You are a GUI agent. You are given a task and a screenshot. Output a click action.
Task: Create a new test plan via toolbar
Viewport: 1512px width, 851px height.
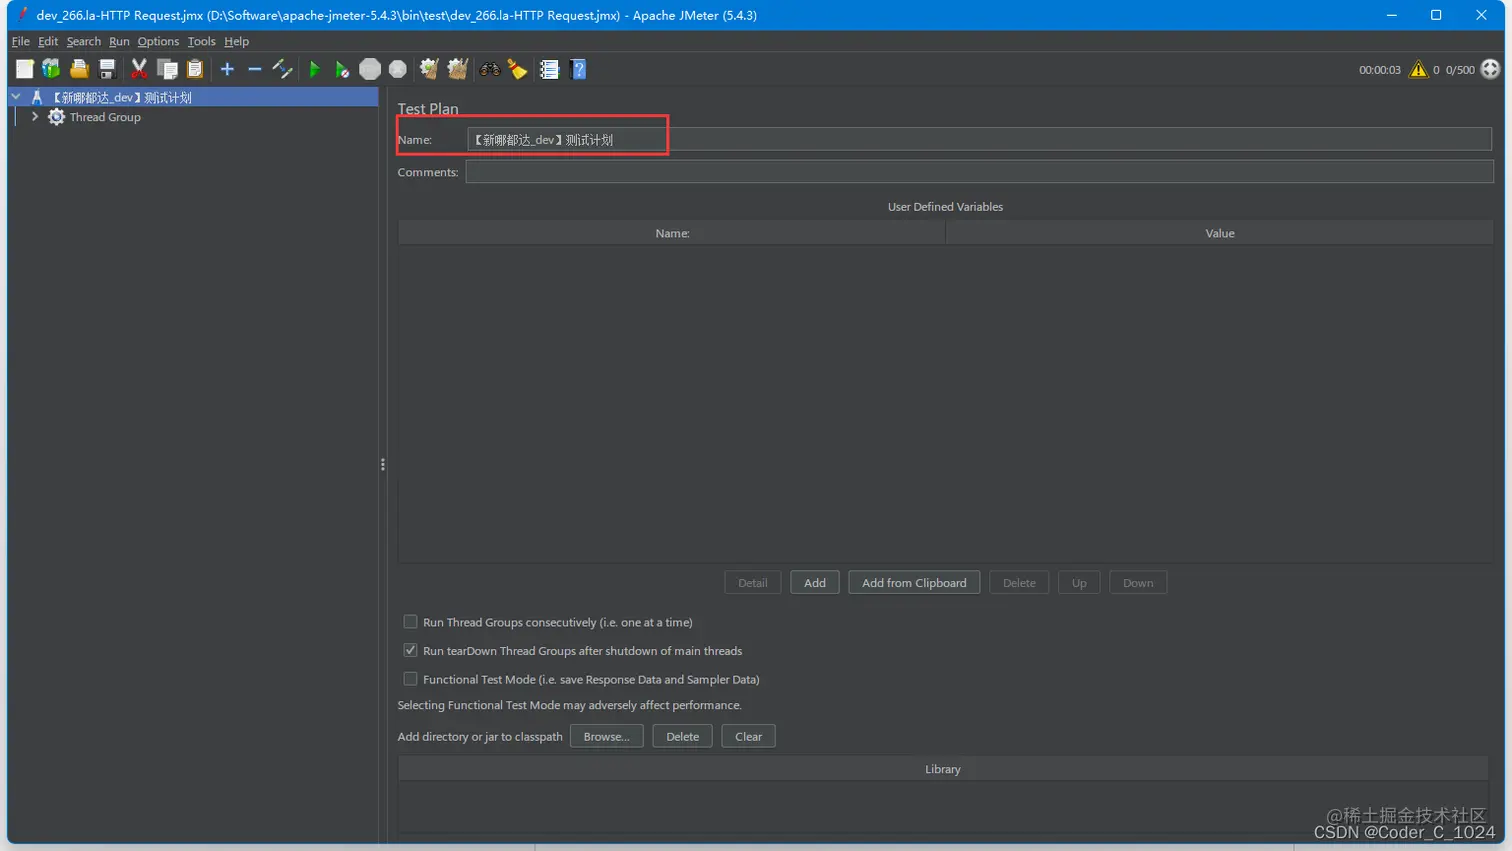tap(24, 69)
